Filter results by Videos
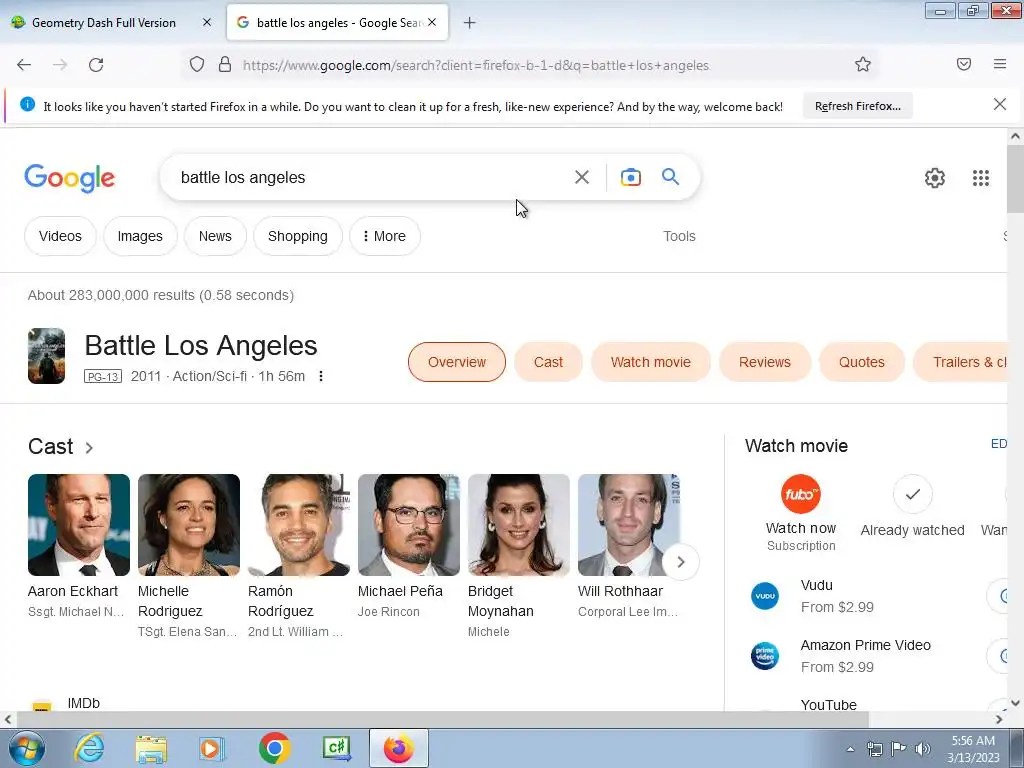The image size is (1024, 768). click(x=60, y=236)
